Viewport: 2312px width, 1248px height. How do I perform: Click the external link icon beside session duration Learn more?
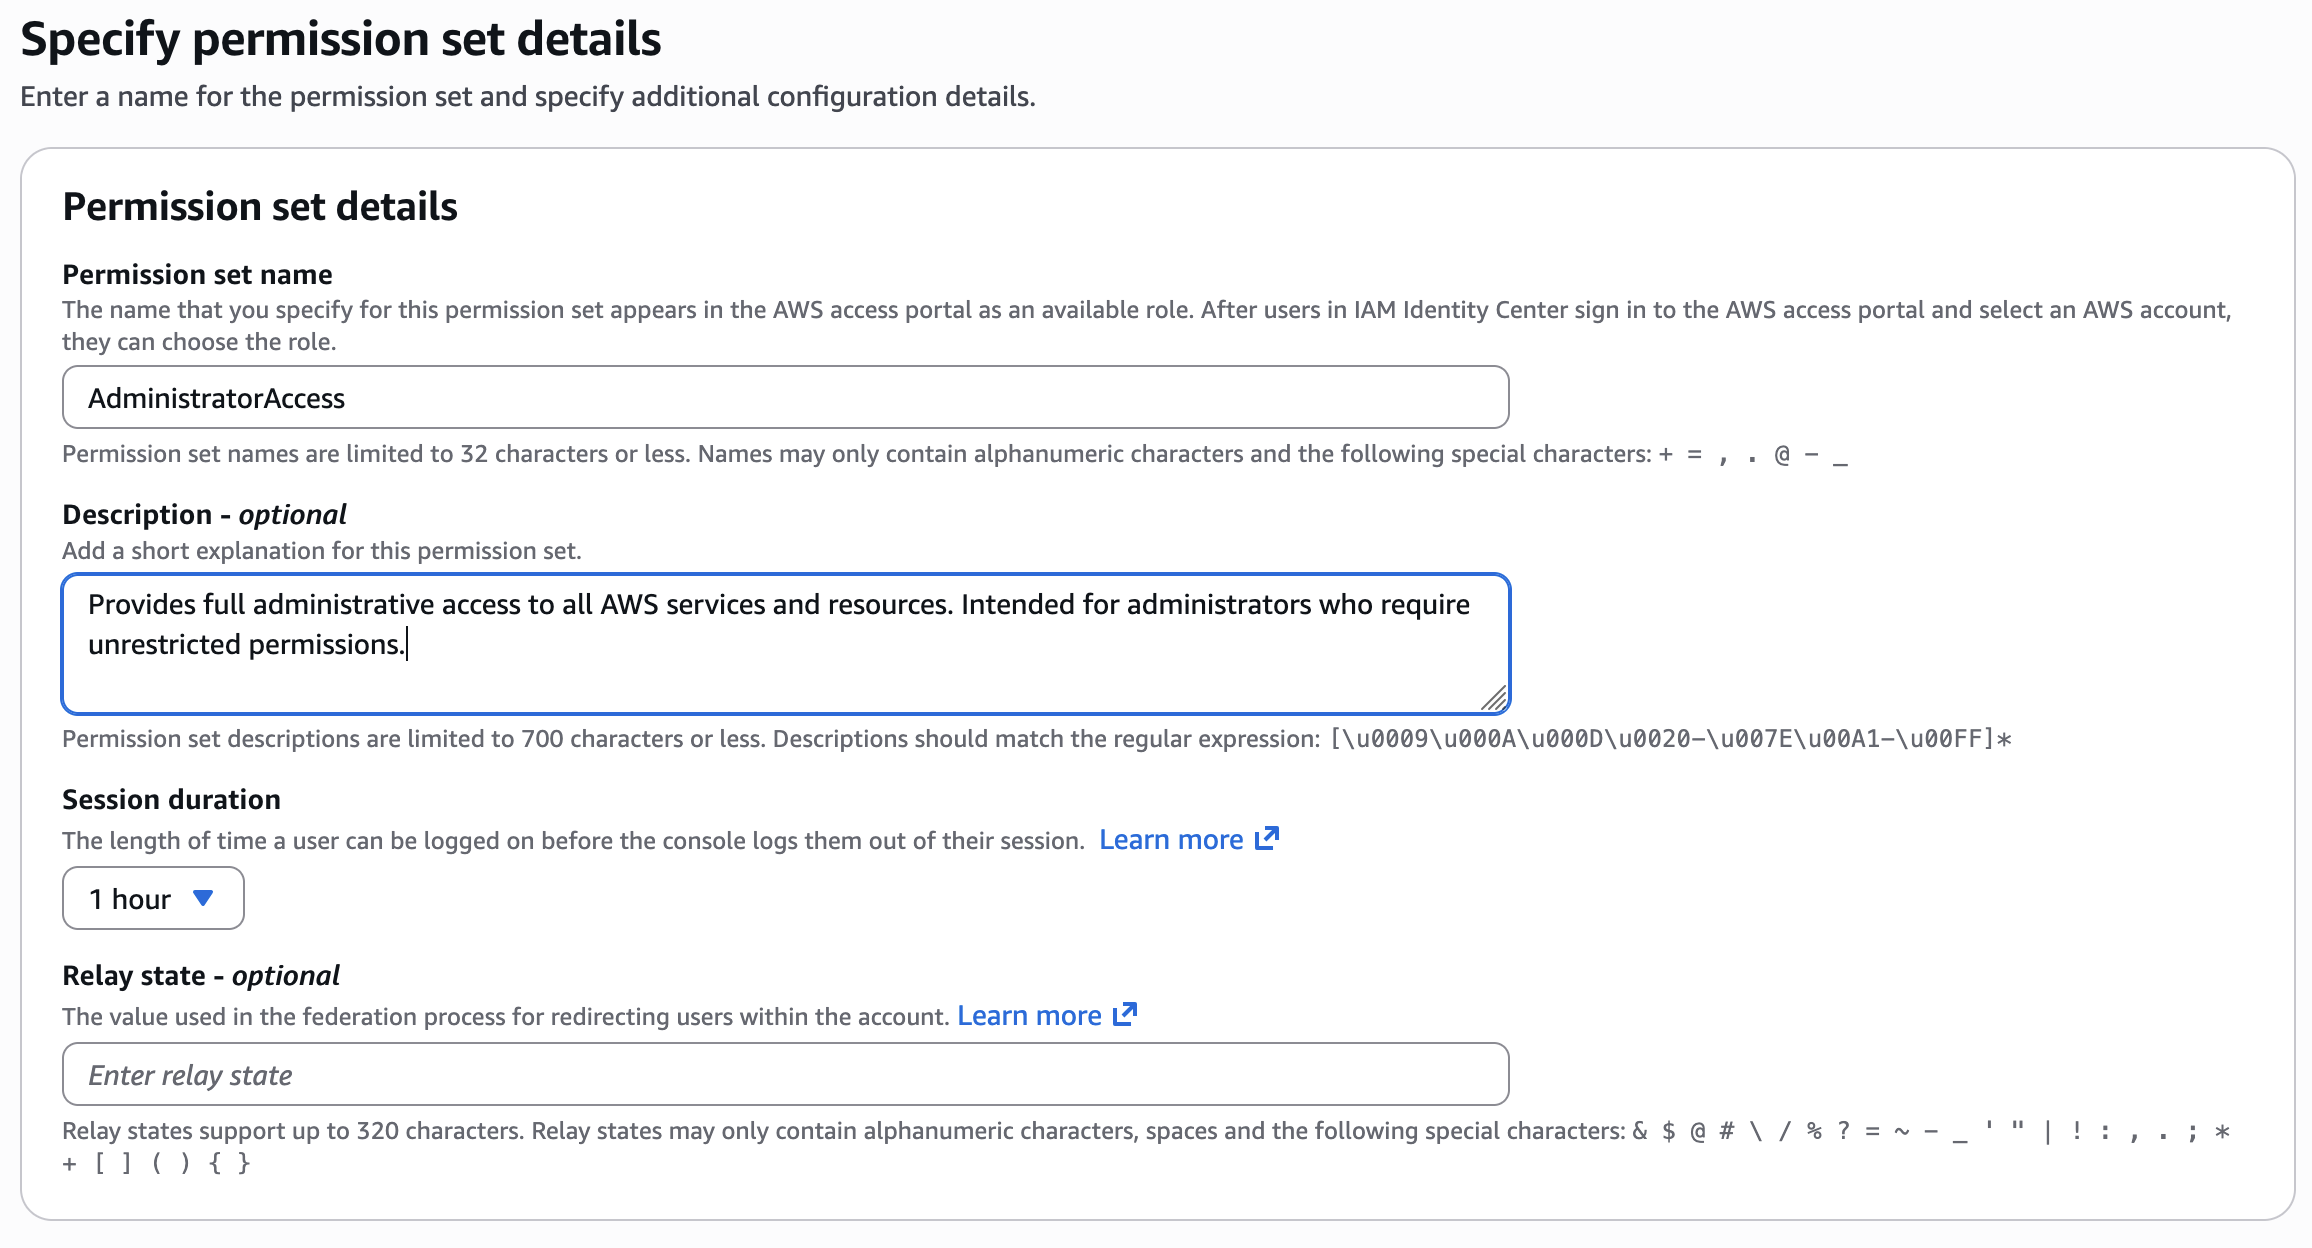coord(1267,839)
